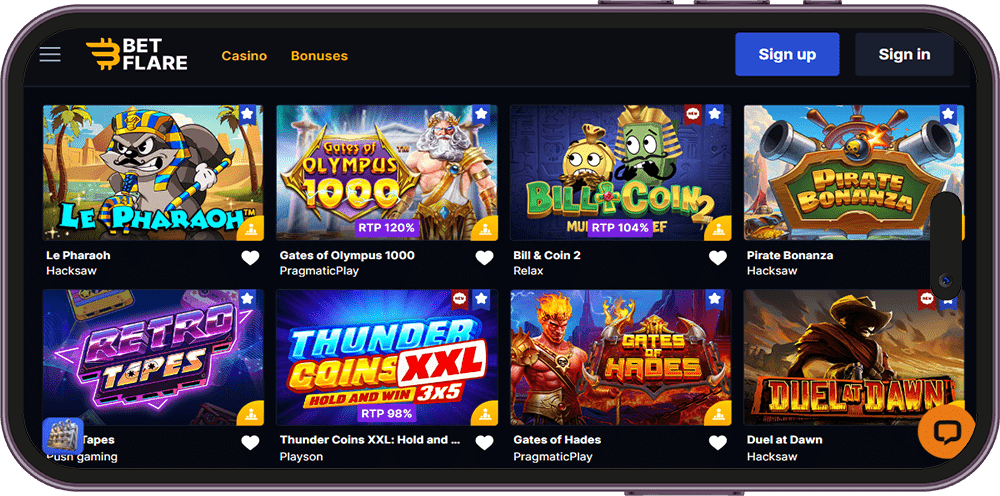This screenshot has width=1000, height=496.
Task: Click the Sign up button
Action: click(787, 55)
